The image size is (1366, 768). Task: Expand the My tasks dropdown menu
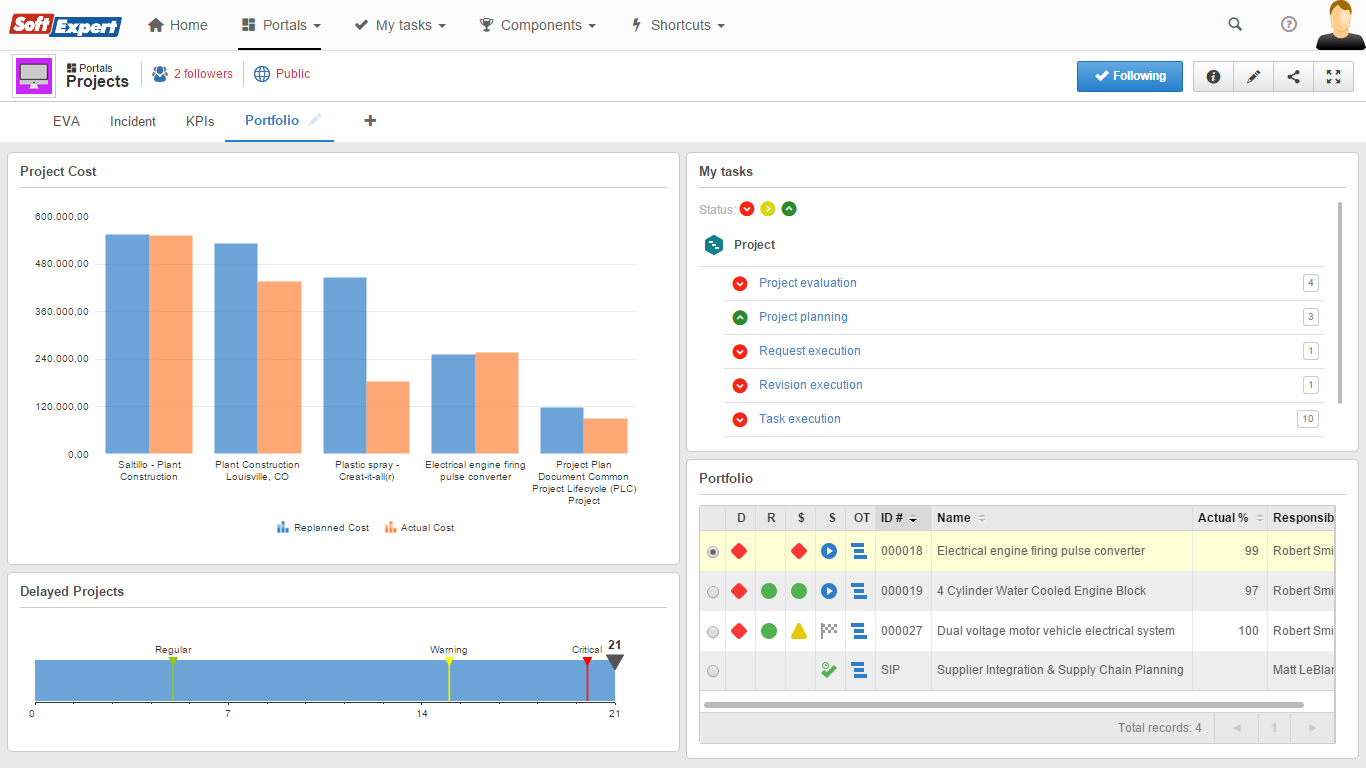tap(400, 25)
